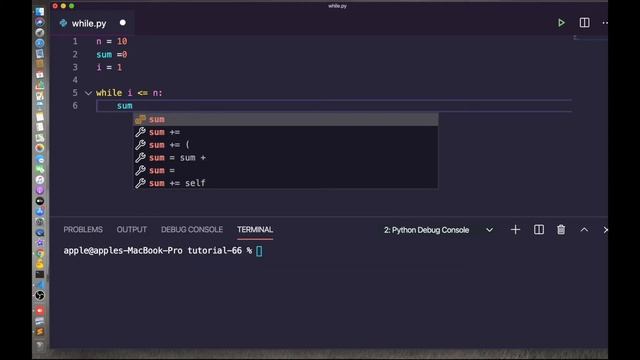Screen dimensions: 640x360
Task: Choose the 'sum =' suggestion
Action: pyautogui.click(x=286, y=170)
